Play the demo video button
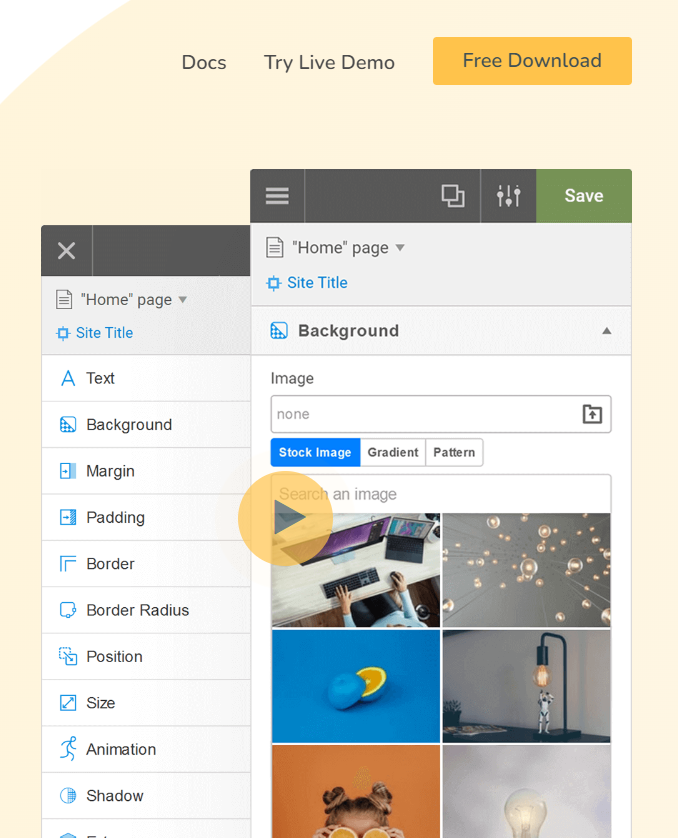The image size is (678, 838). [286, 518]
